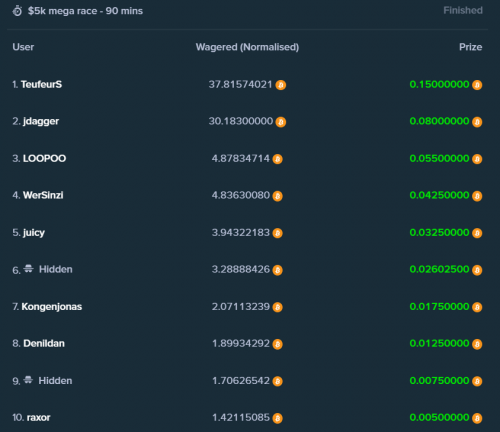This screenshot has height=432, width=500.
Task: Open Denildan user profile
Action: [x=44, y=343]
